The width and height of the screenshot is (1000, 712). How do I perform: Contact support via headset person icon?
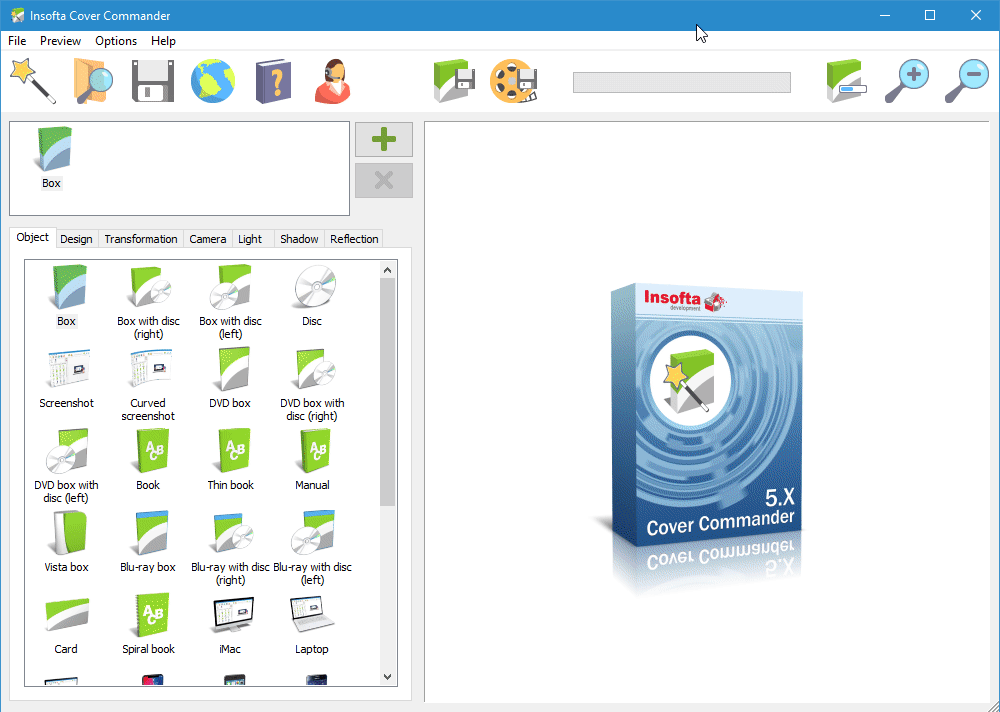tap(333, 81)
